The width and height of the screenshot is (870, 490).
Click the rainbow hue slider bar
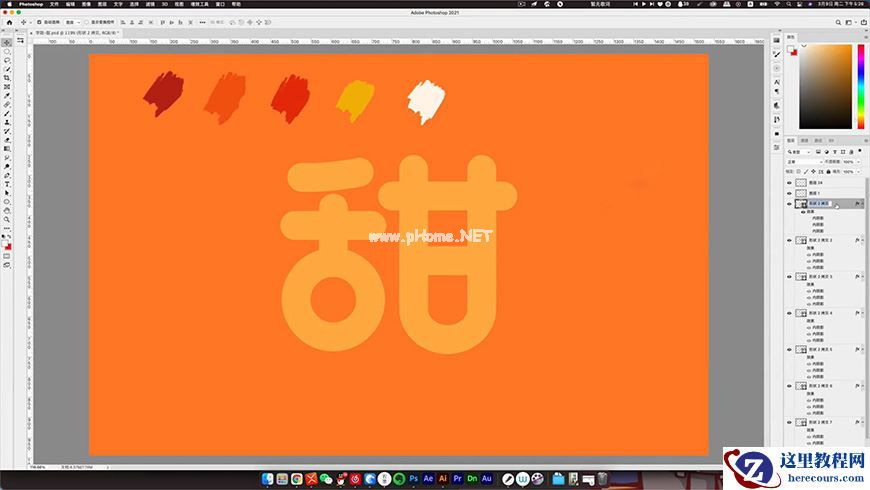[x=861, y=87]
